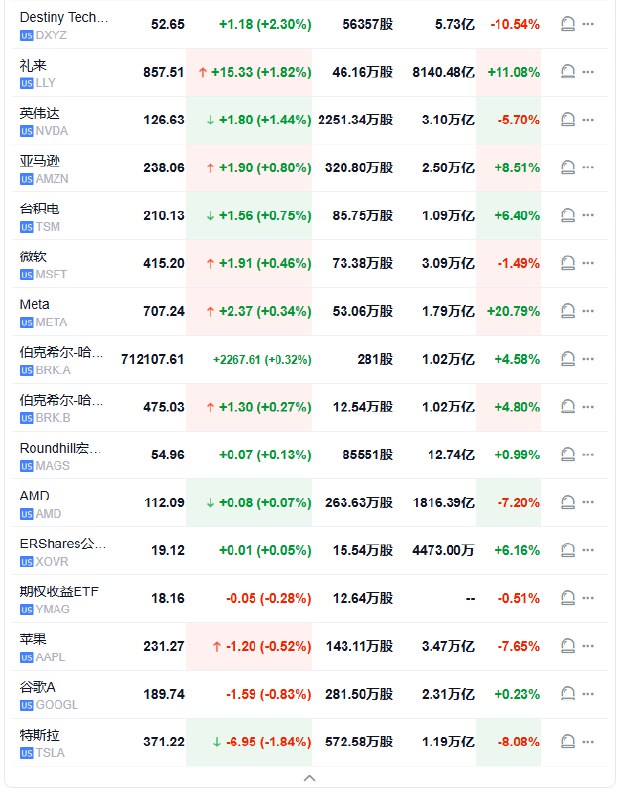This screenshot has height=800, width=620.
Task: Set alert bell for 微软 MSFT
Action: 567,263
